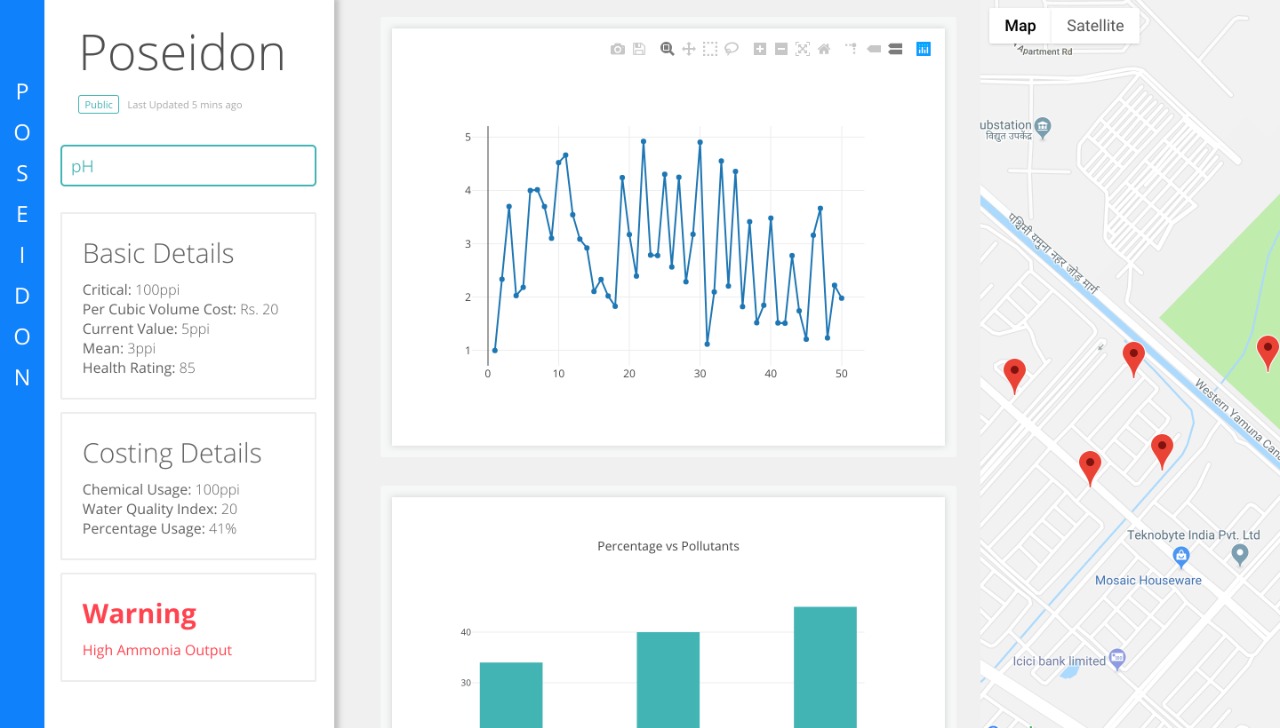
Task: Enable show closest data on hover
Action: (x=874, y=49)
